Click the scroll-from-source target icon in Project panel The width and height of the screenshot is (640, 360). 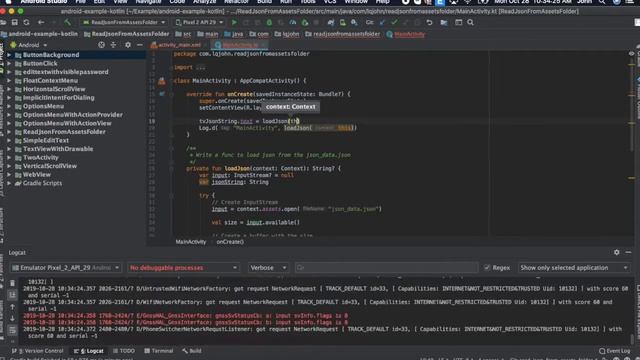[101, 45]
